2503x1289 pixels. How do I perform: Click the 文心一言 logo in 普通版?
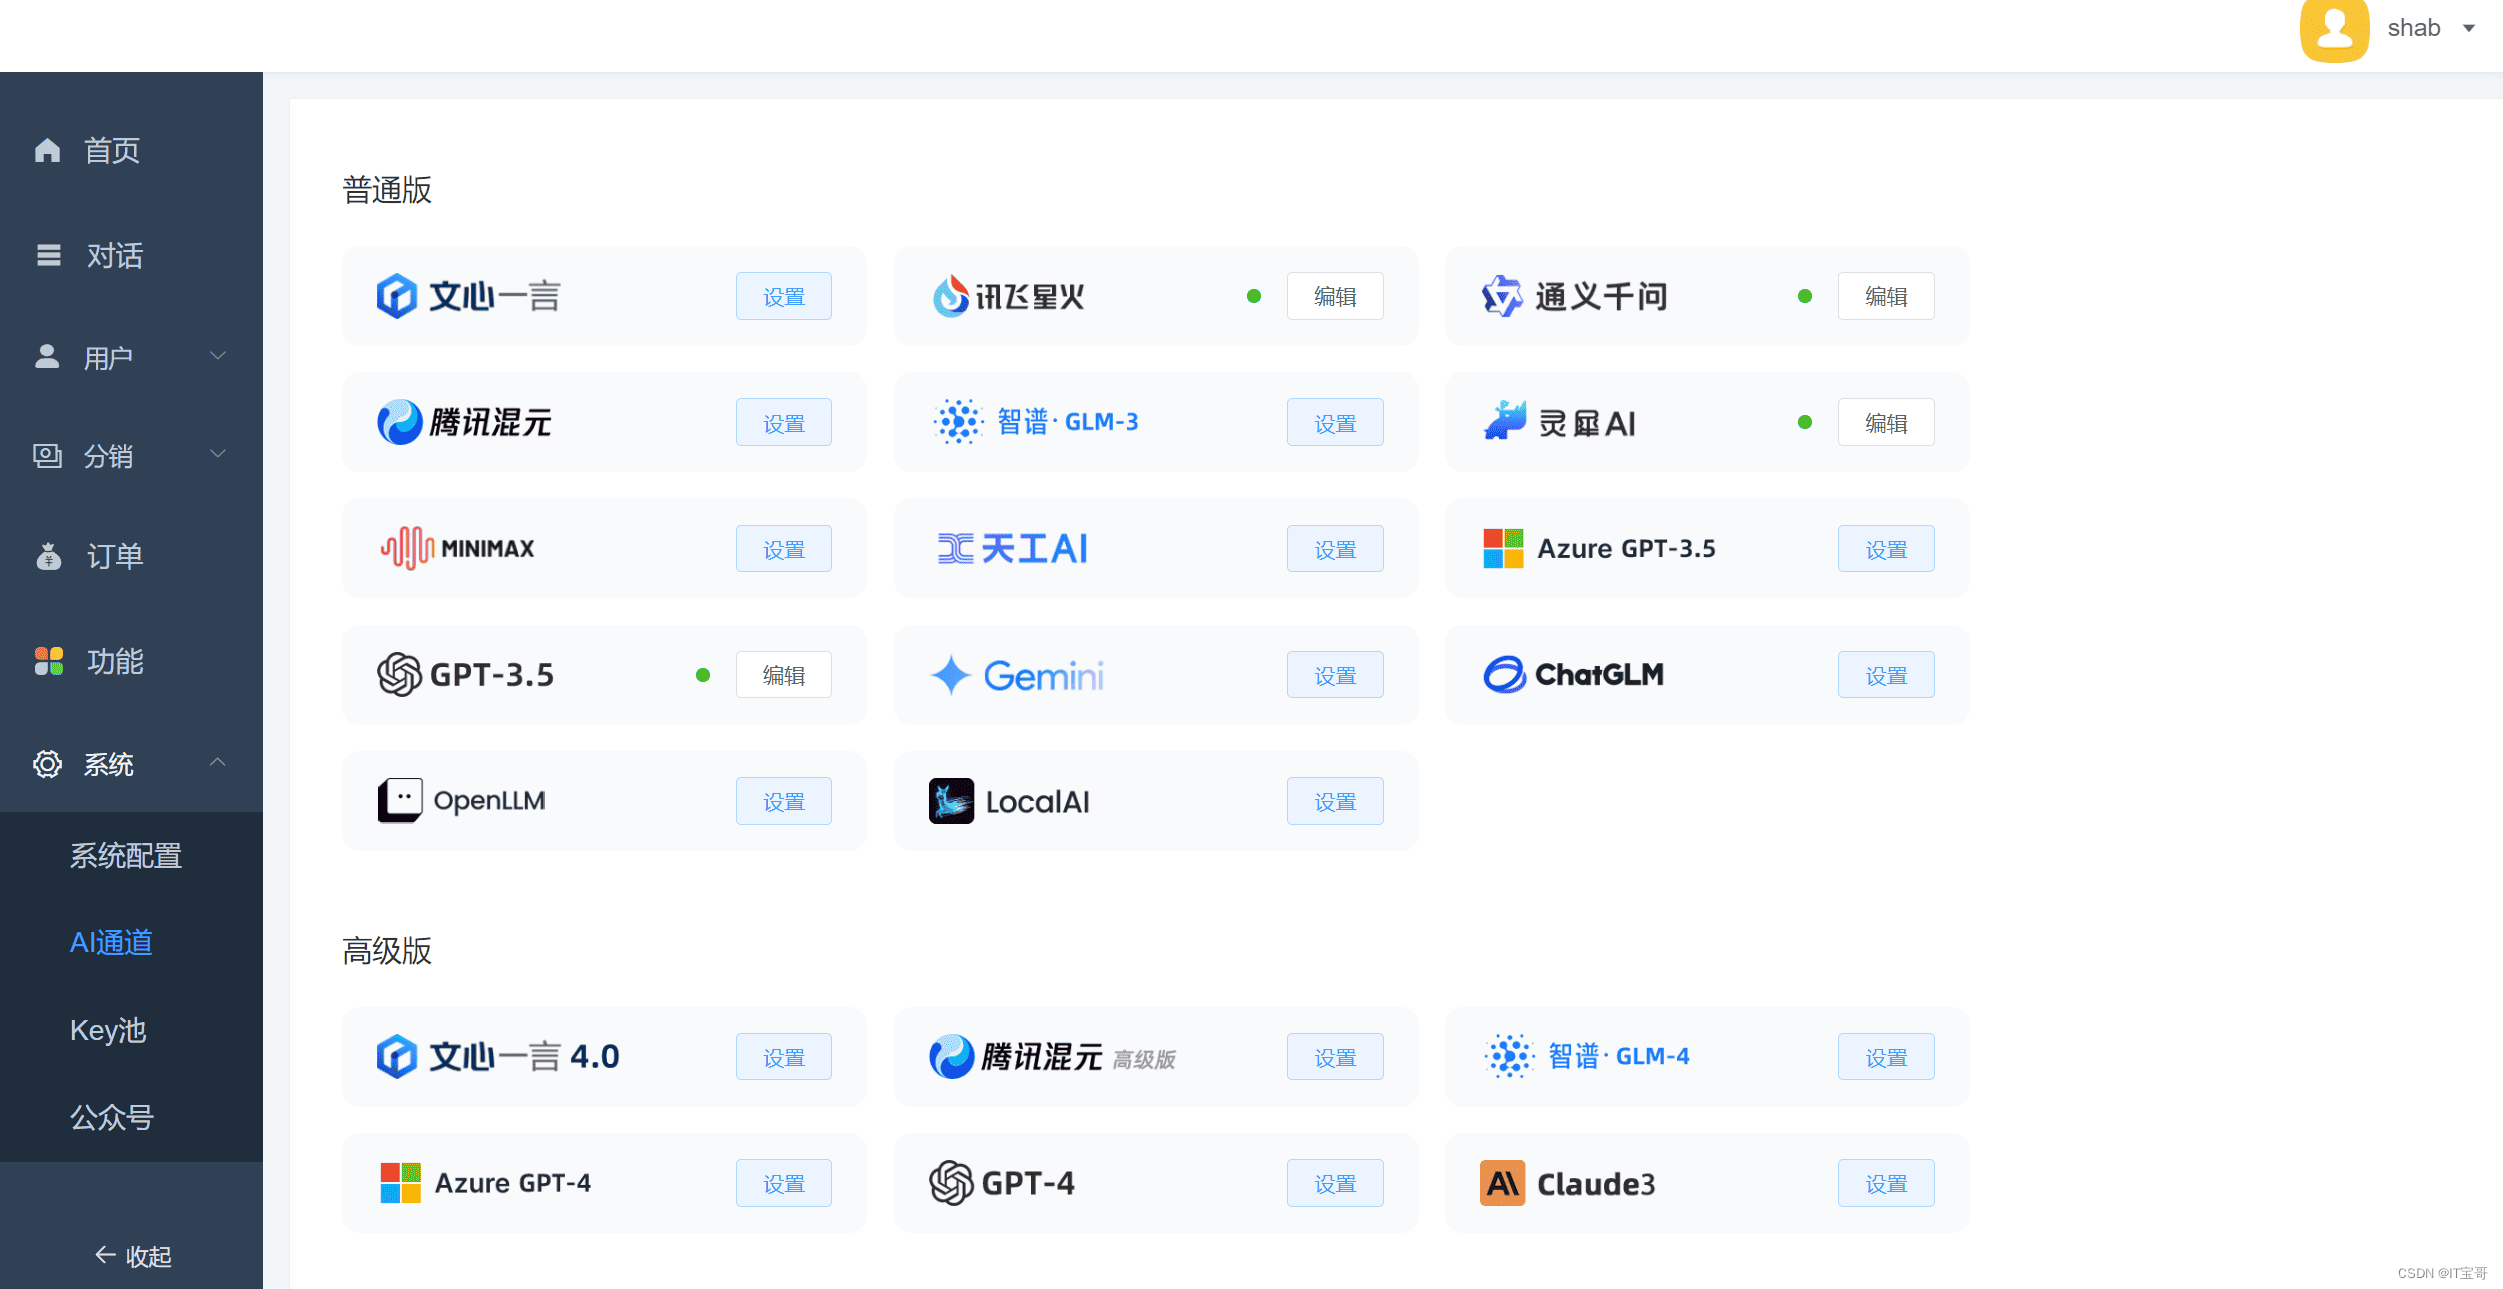click(x=397, y=297)
